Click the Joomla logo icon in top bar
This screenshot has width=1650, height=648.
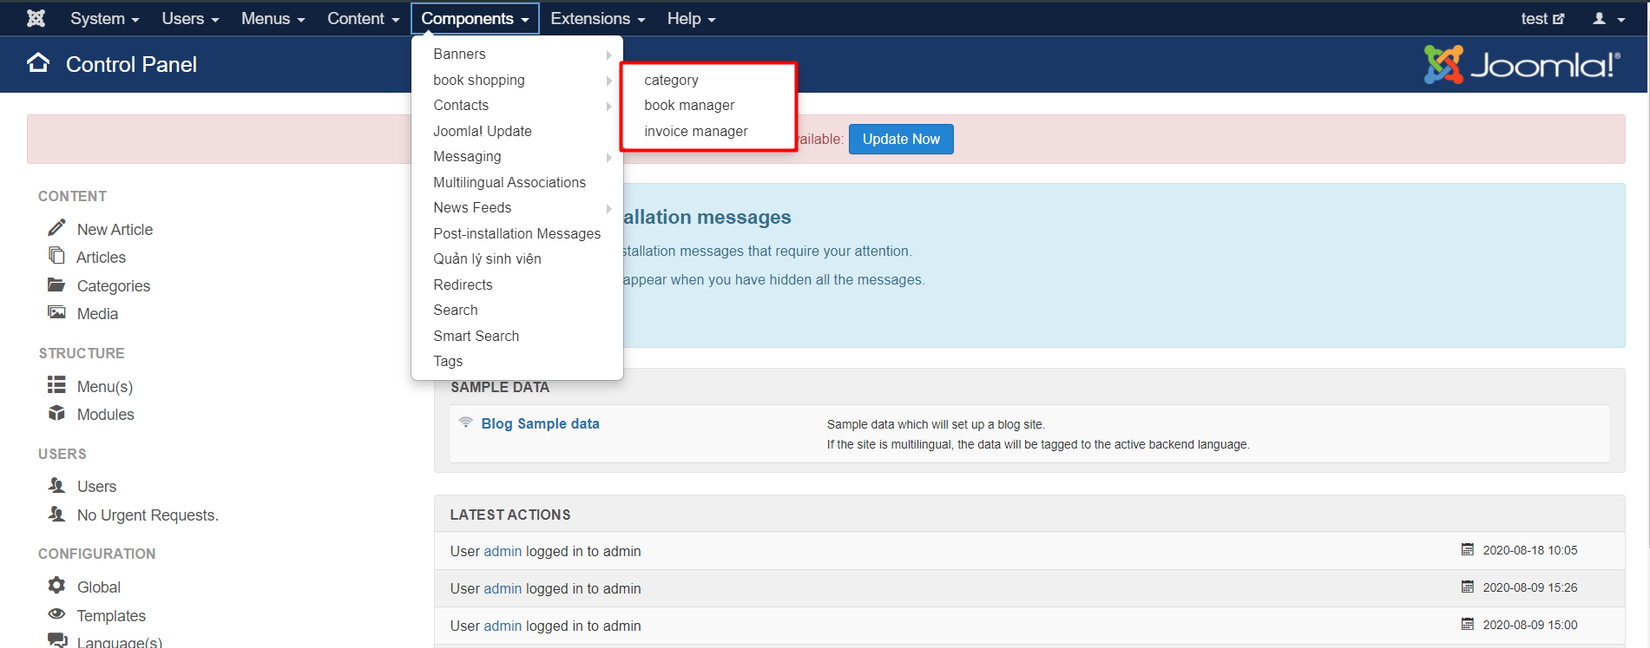[35, 18]
